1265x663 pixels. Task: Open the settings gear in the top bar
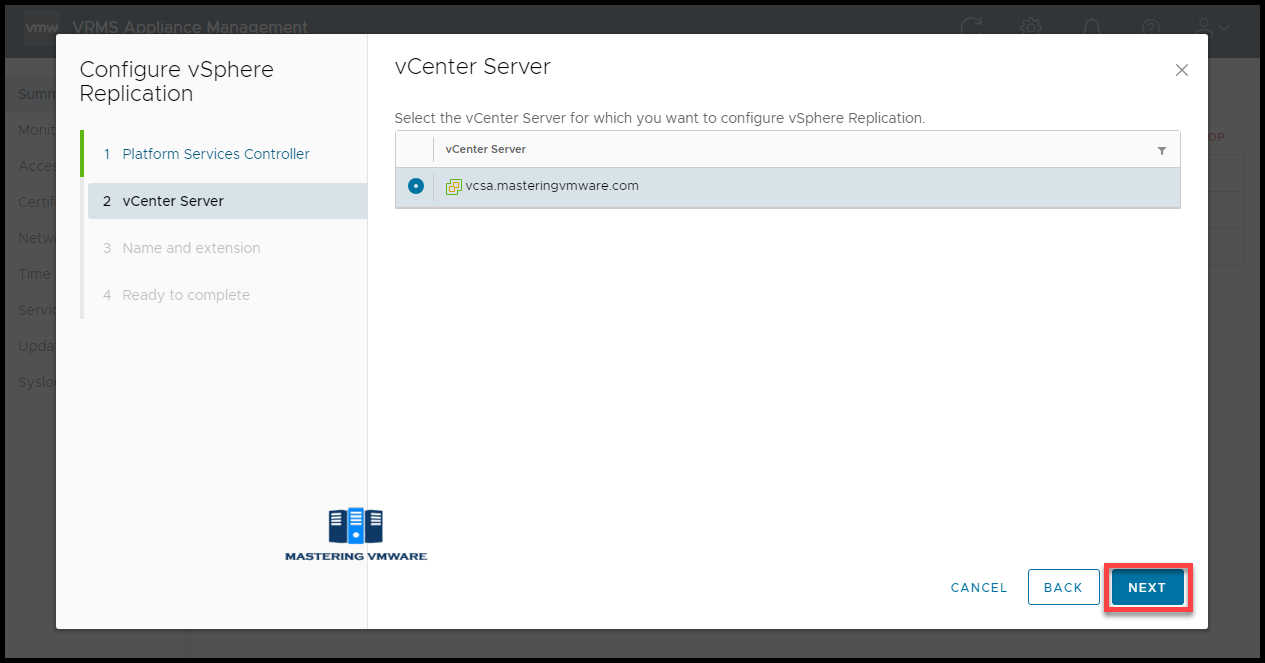[1031, 27]
